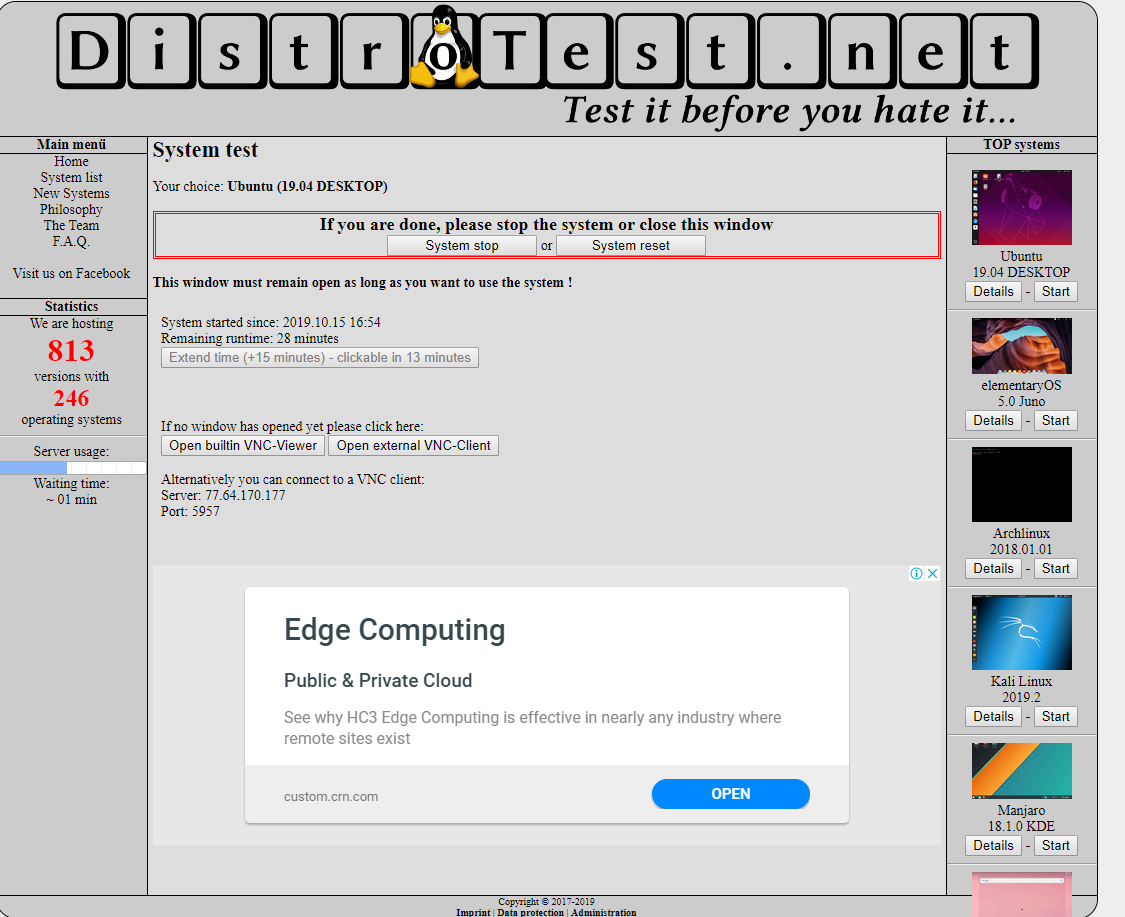Launch the external VNC-Client
This screenshot has width=1125, height=917.
pyautogui.click(x=413, y=445)
